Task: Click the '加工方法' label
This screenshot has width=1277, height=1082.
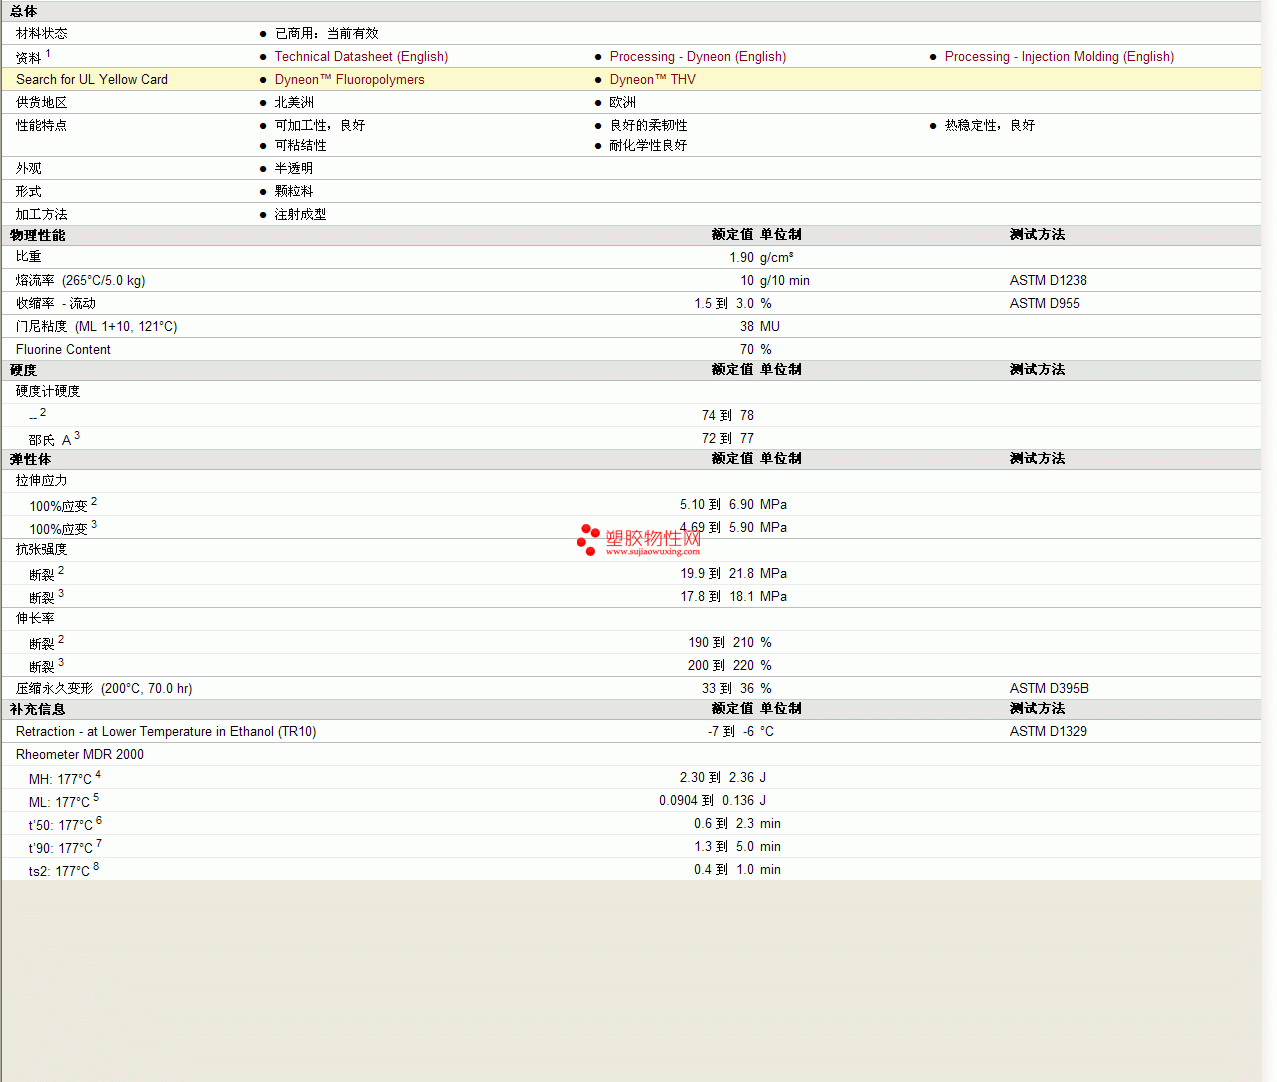Action: [42, 215]
